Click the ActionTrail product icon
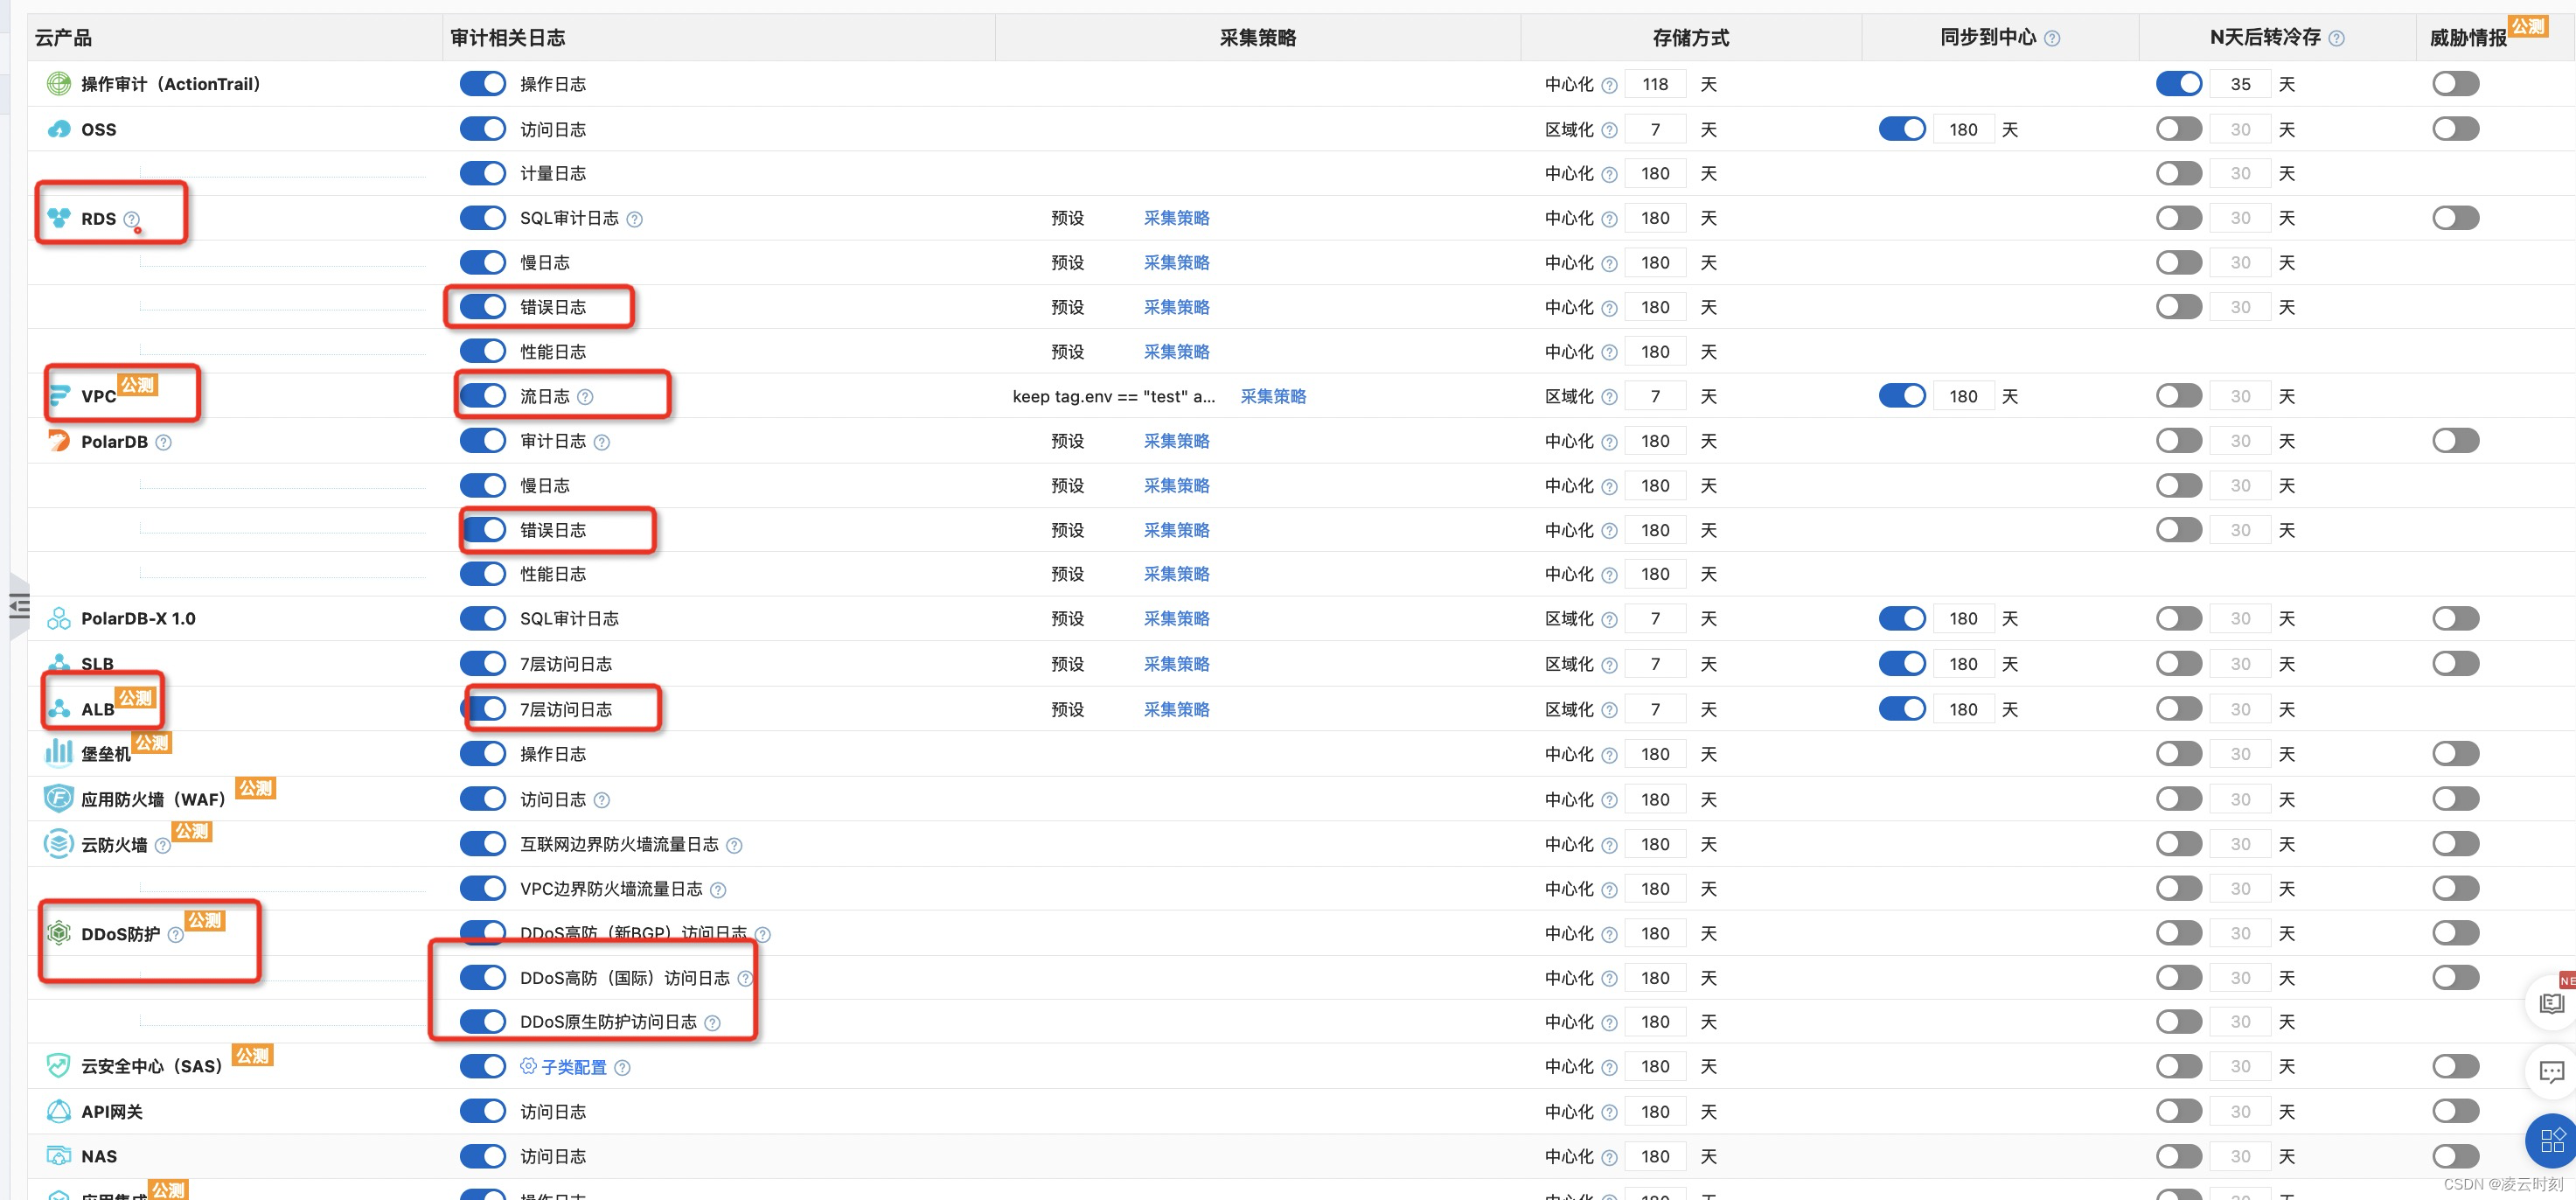The width and height of the screenshot is (2576, 1200). click(59, 84)
